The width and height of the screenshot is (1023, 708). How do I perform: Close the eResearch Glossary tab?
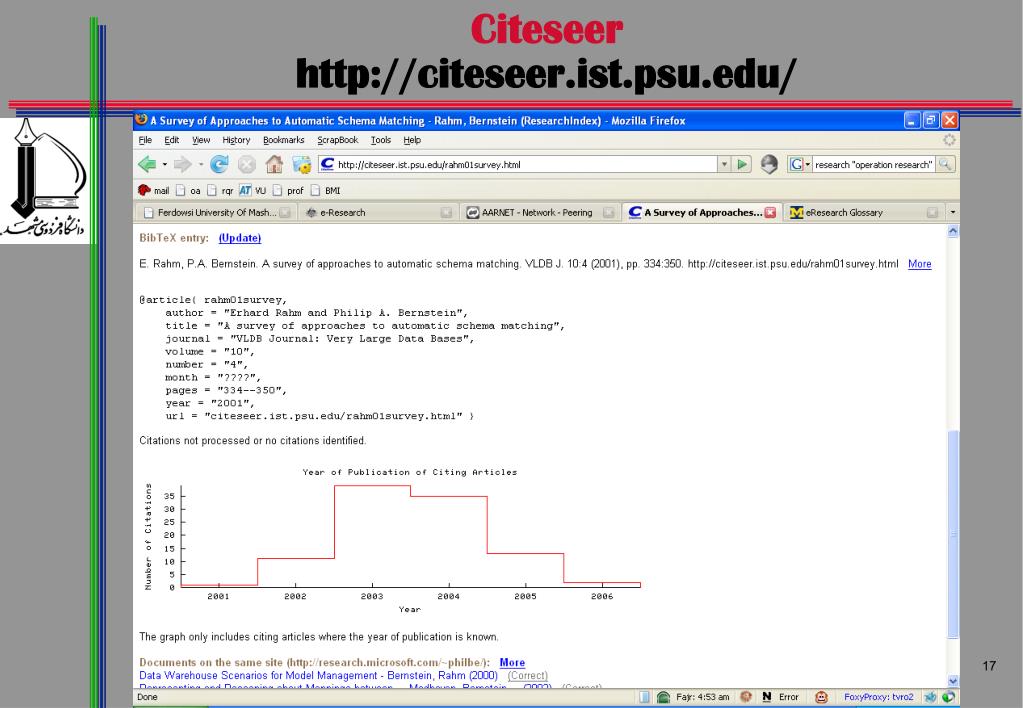coord(932,212)
